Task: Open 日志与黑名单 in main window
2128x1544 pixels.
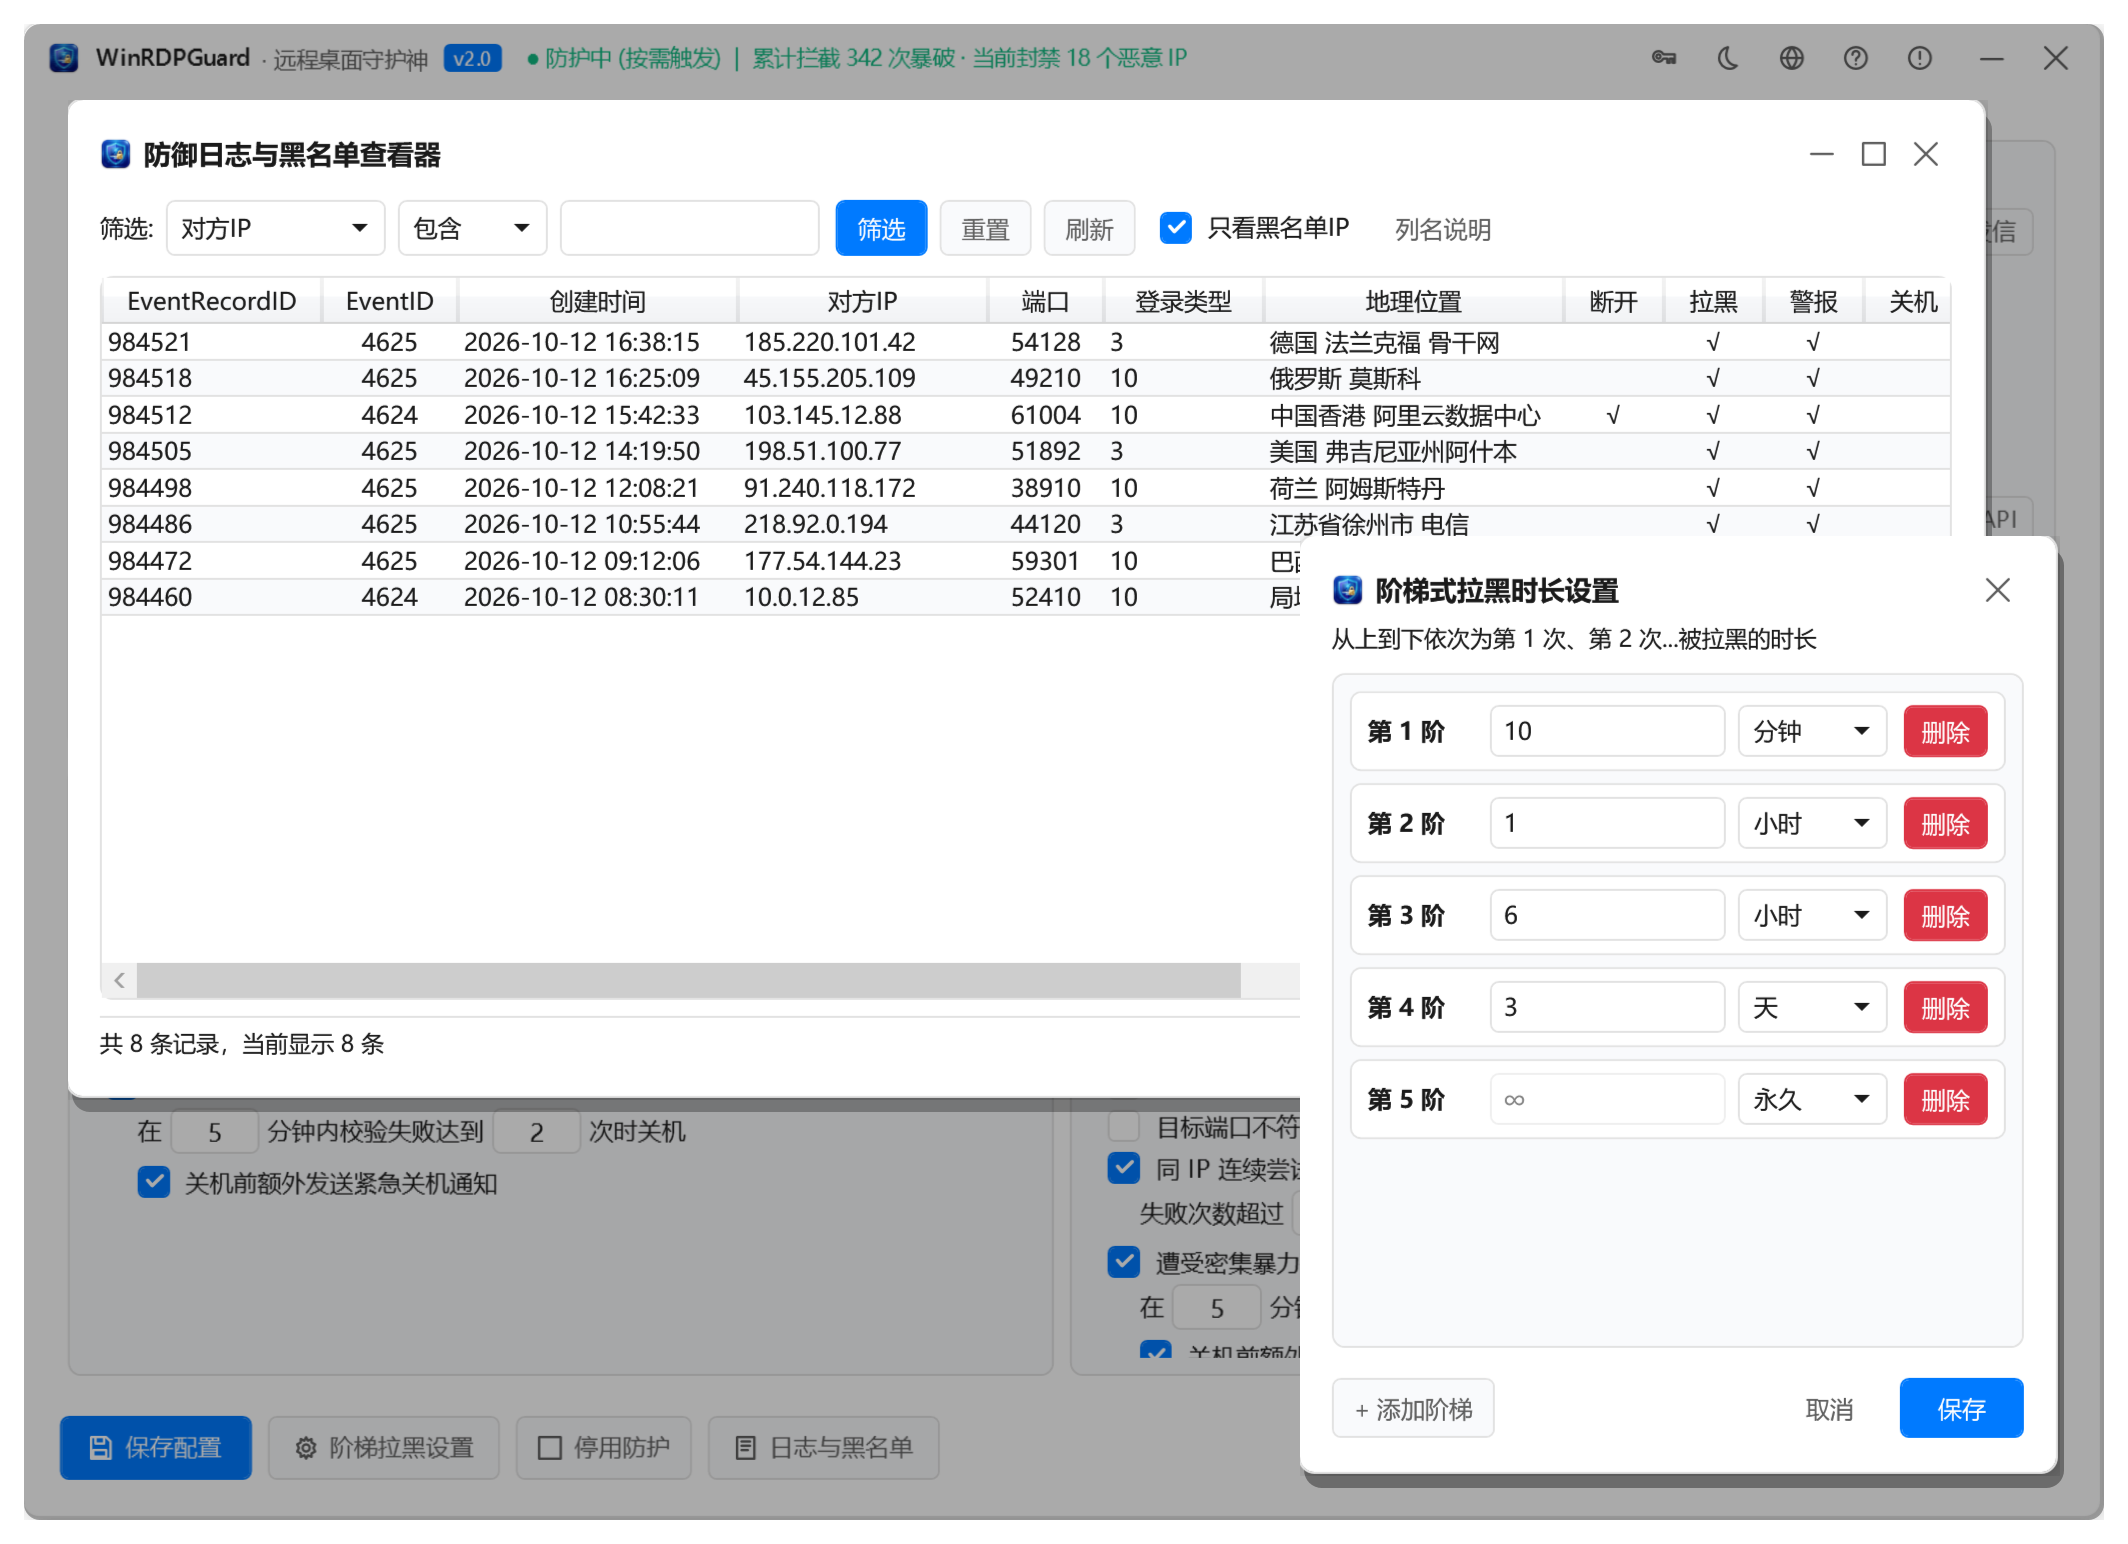Action: tap(824, 1447)
